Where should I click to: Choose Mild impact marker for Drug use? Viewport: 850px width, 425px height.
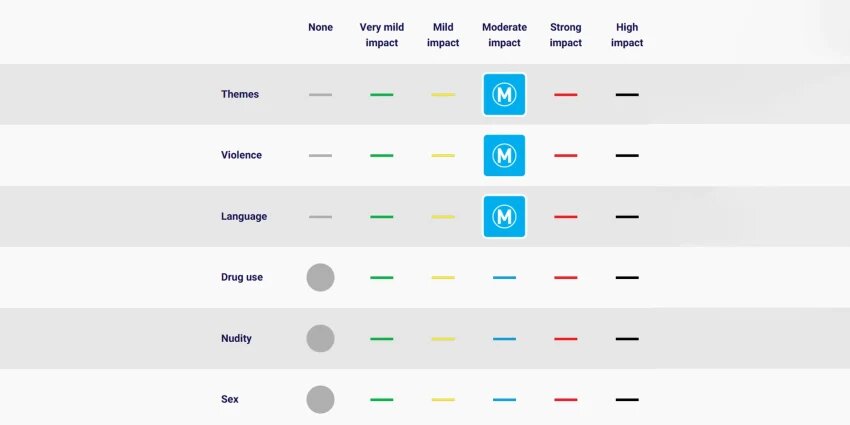point(443,278)
